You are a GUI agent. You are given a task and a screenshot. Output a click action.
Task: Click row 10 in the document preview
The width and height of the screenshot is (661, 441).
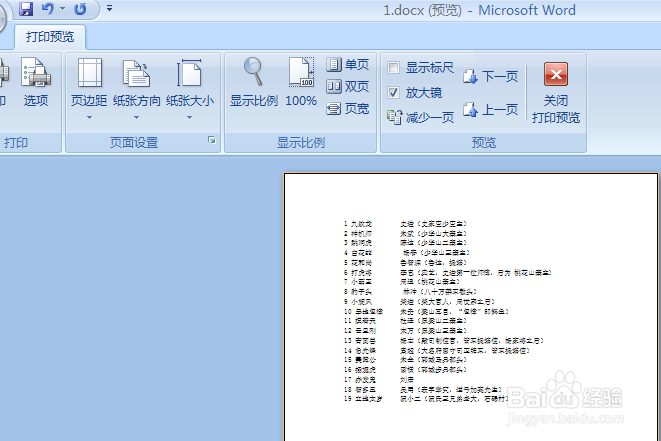click(426, 312)
